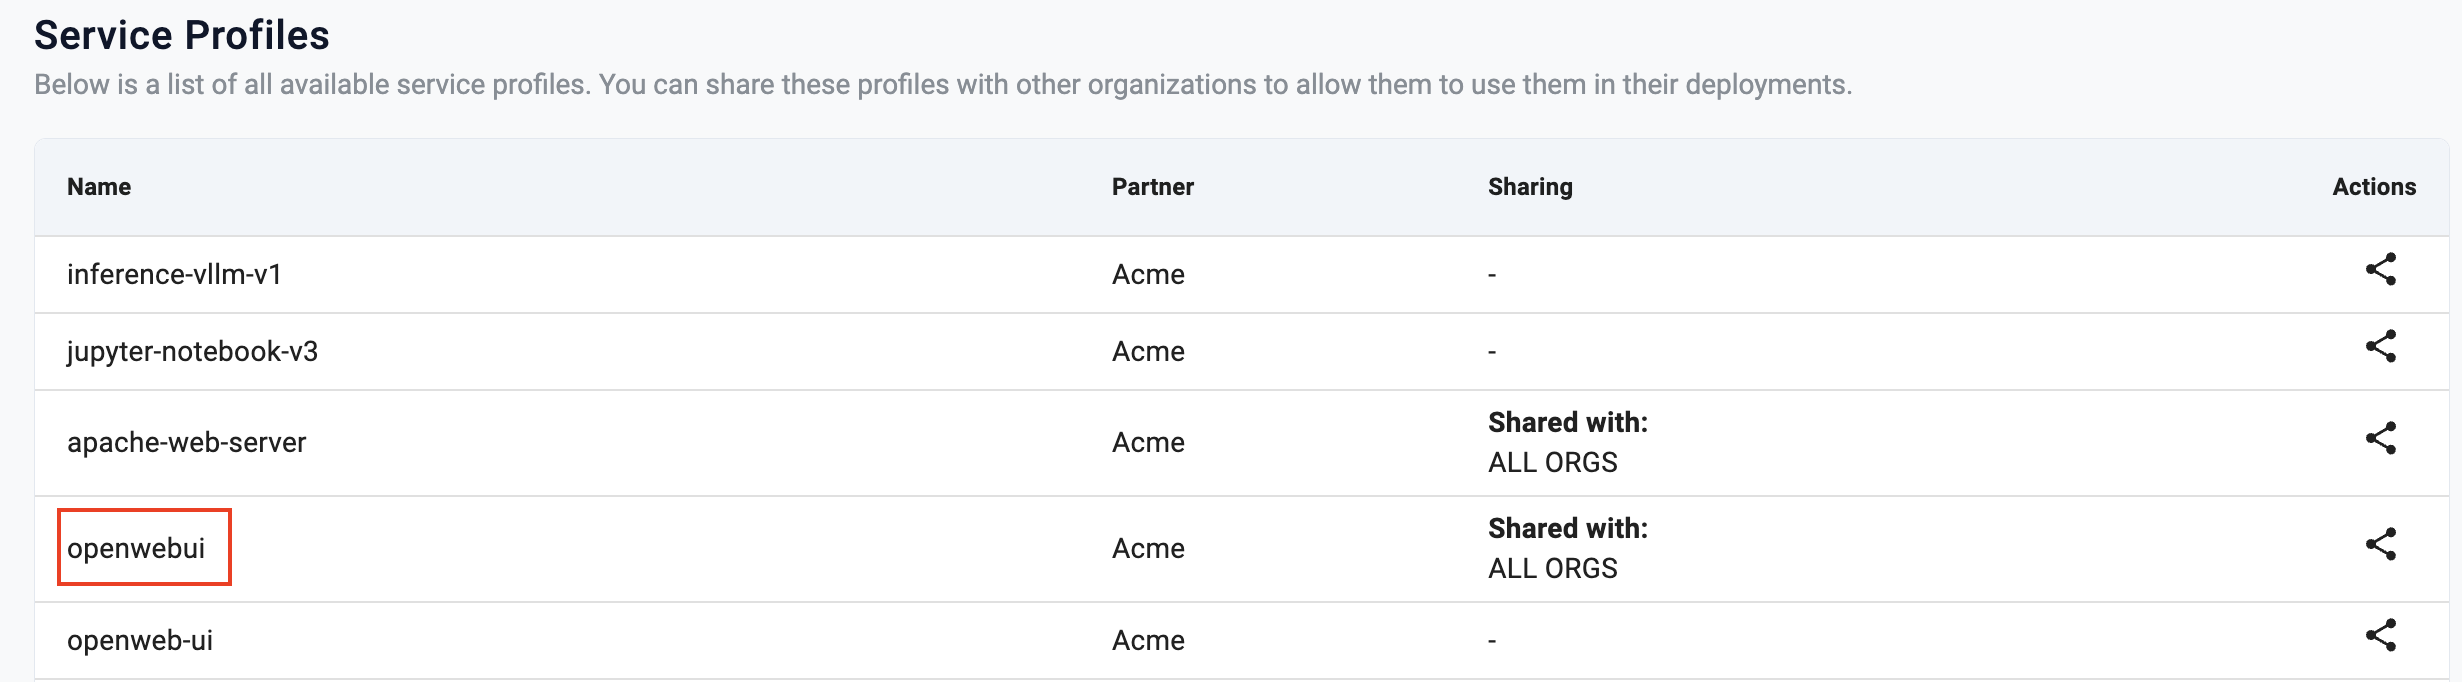Open sharing for apache-web-server row
This screenshot has height=682, width=2462.
coord(2380,439)
